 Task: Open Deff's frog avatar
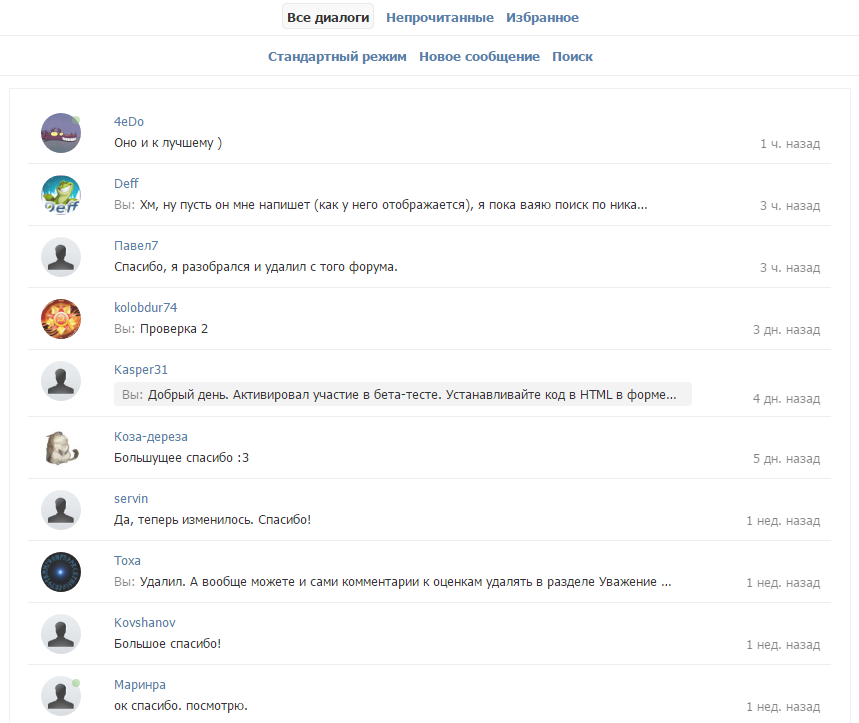coord(61,194)
